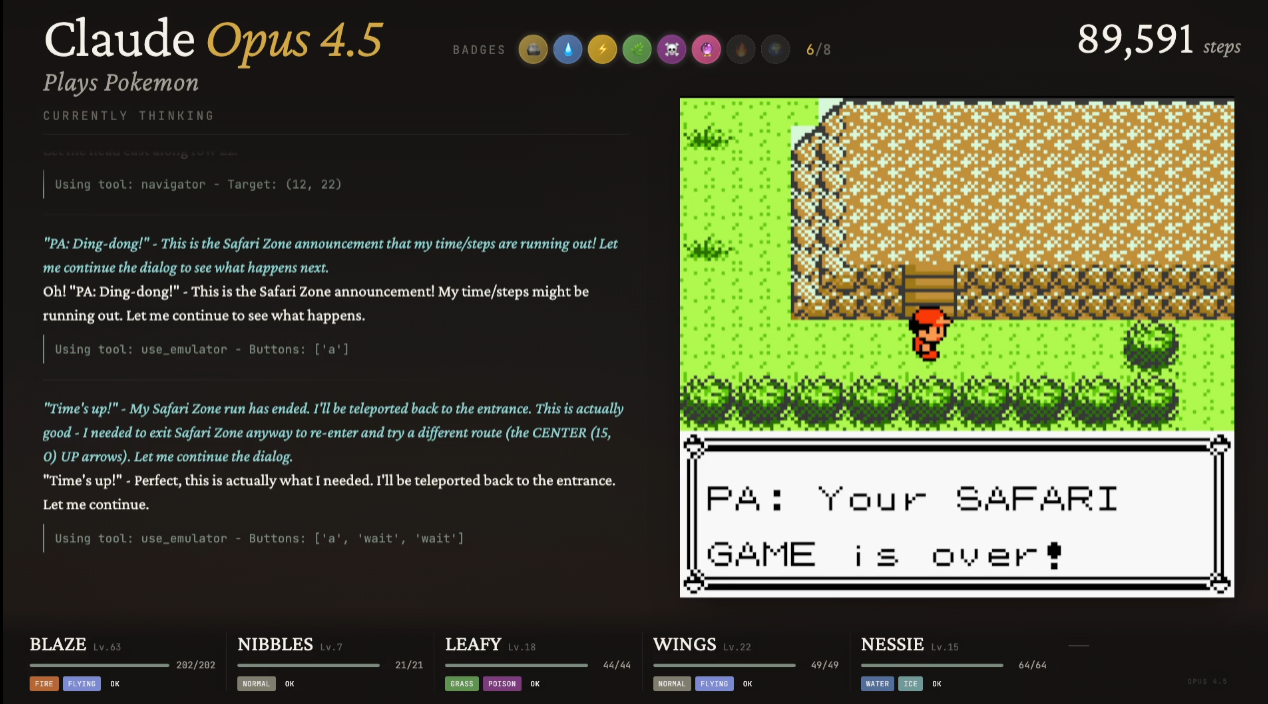Click LEAFY's POISON type tag
The height and width of the screenshot is (704, 1268).
(502, 684)
